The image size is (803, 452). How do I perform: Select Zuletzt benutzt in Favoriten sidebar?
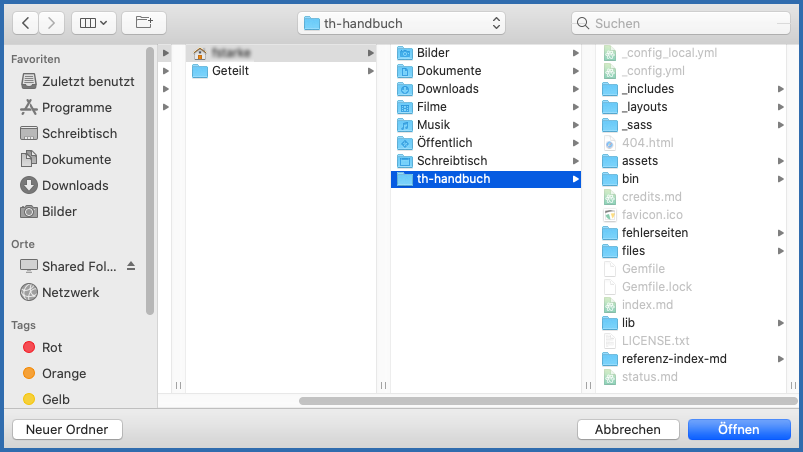point(77,81)
